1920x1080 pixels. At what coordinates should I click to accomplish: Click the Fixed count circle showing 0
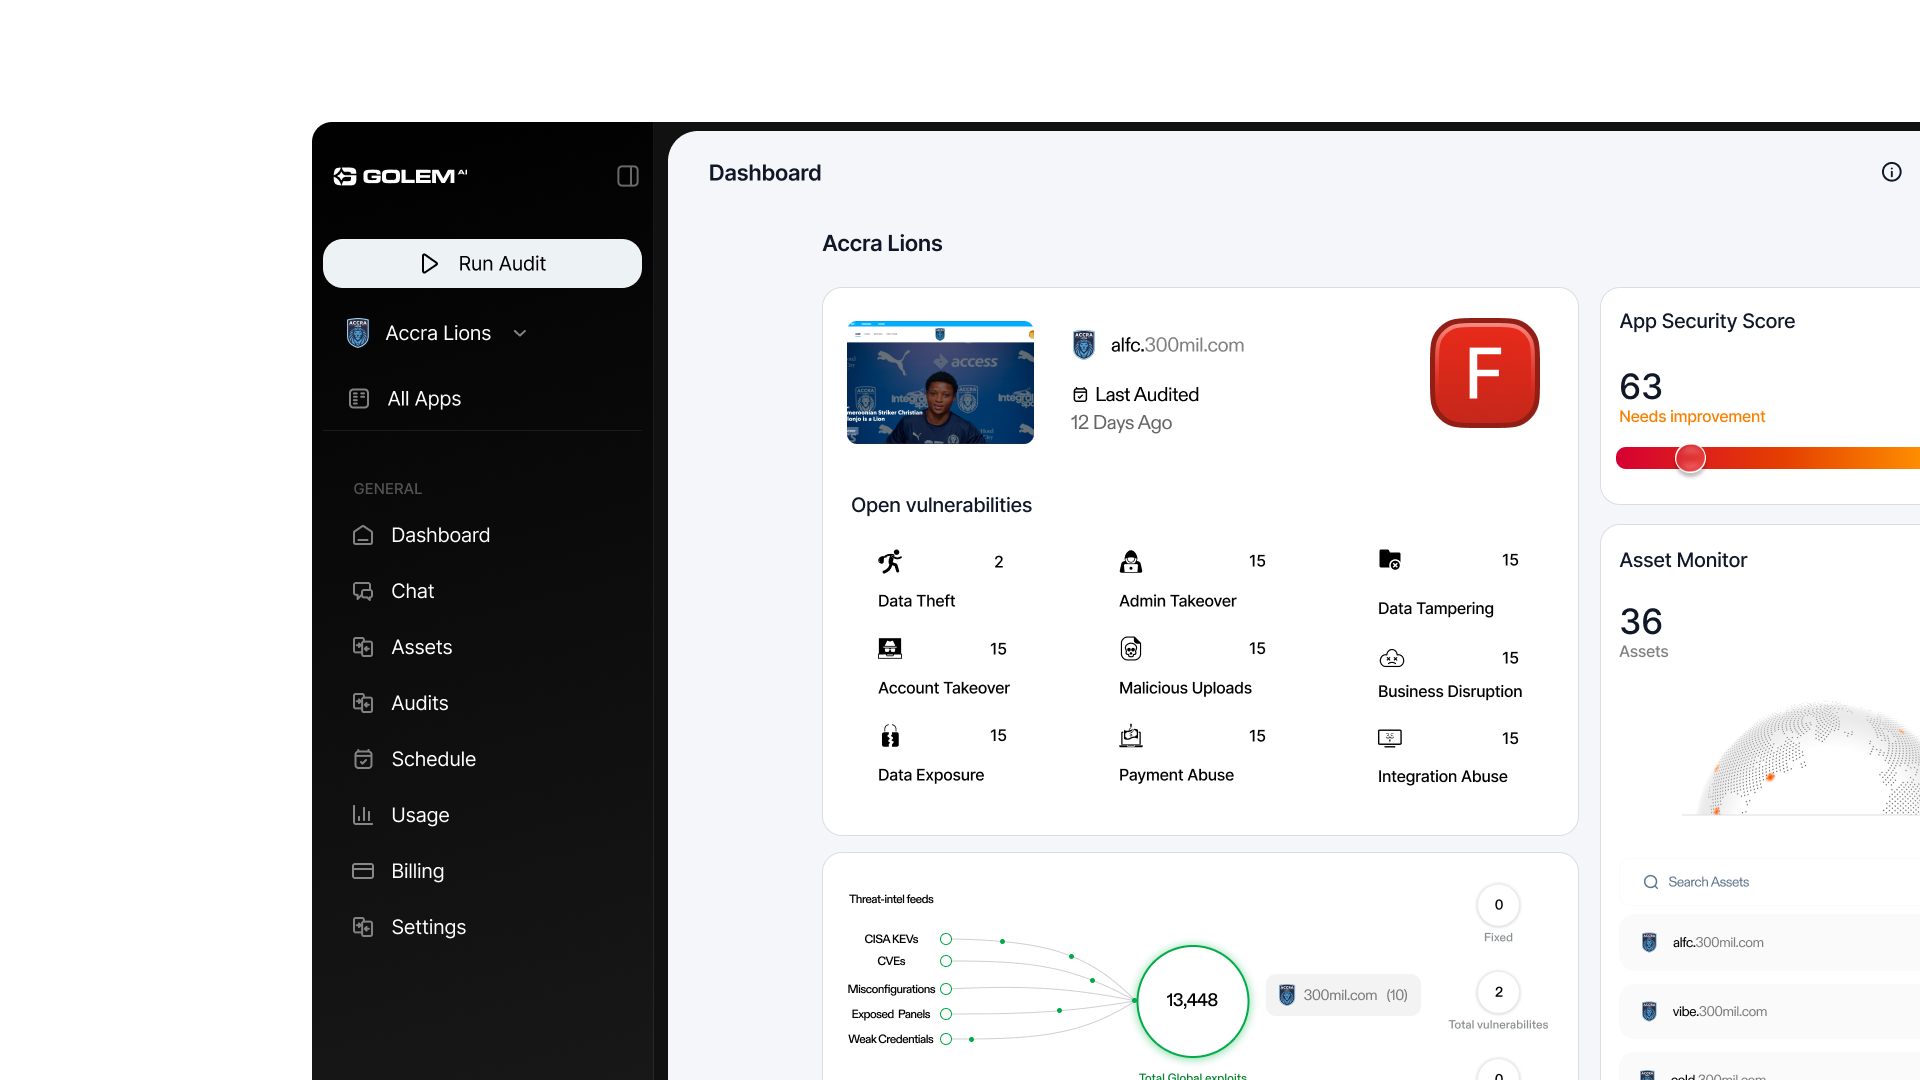[1498, 905]
